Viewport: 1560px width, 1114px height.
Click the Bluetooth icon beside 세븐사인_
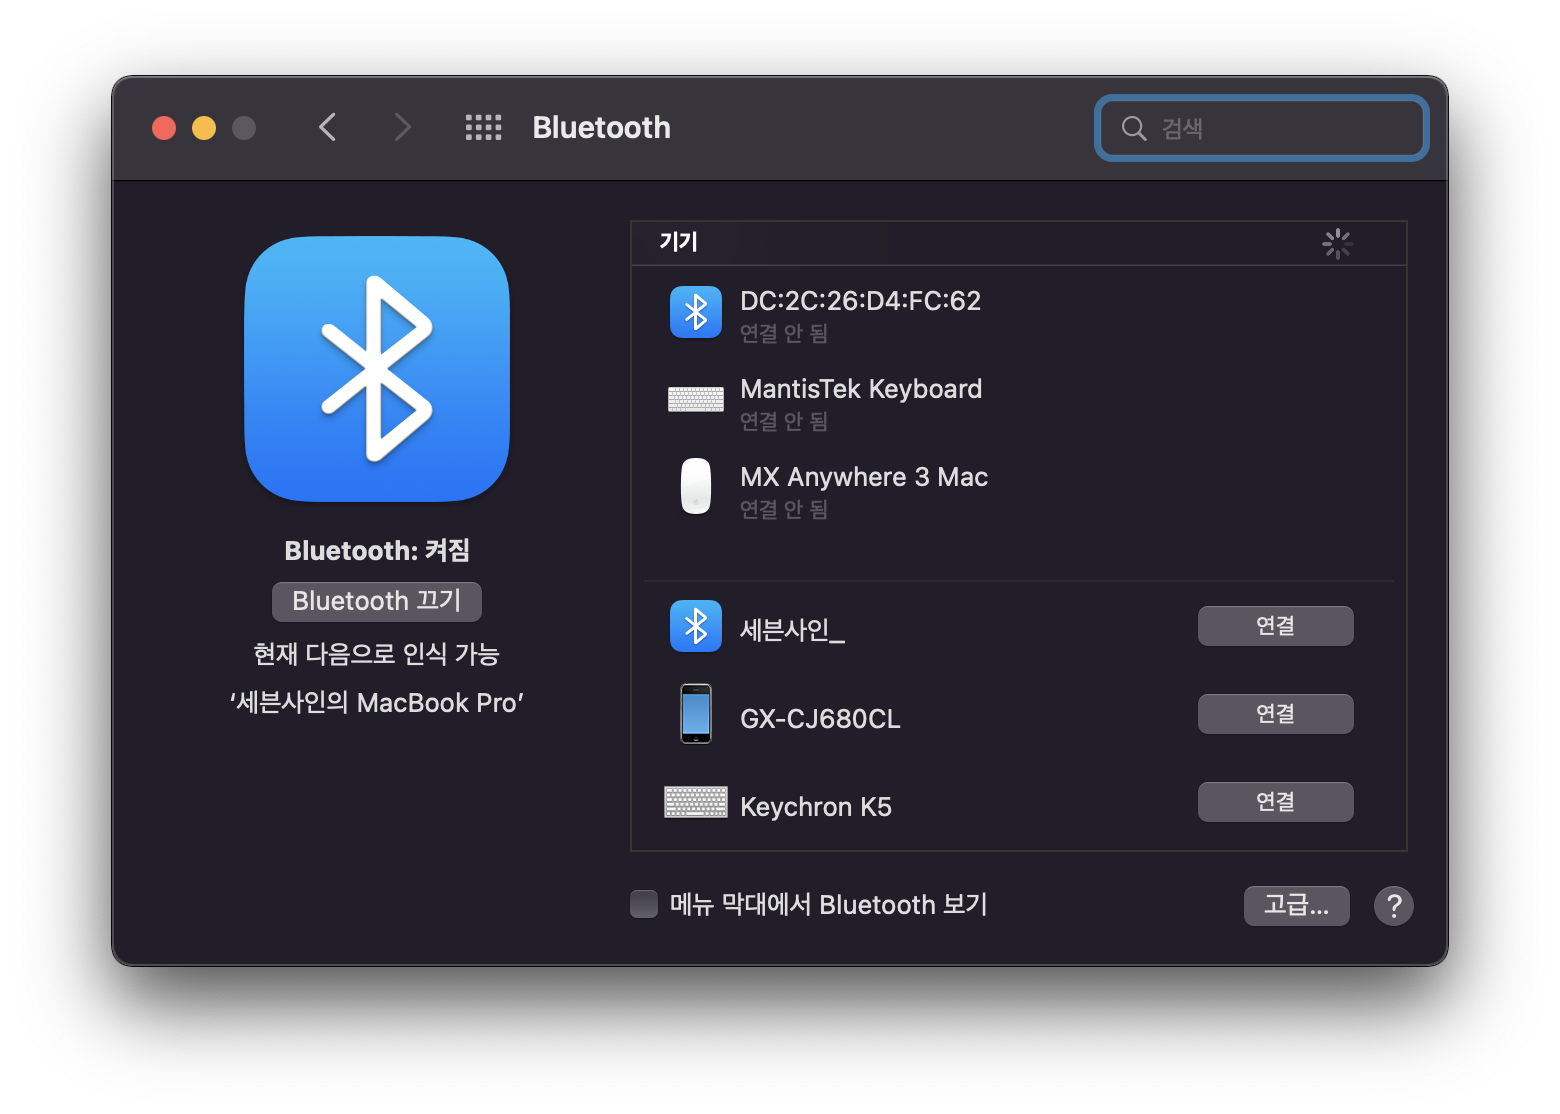(x=696, y=626)
